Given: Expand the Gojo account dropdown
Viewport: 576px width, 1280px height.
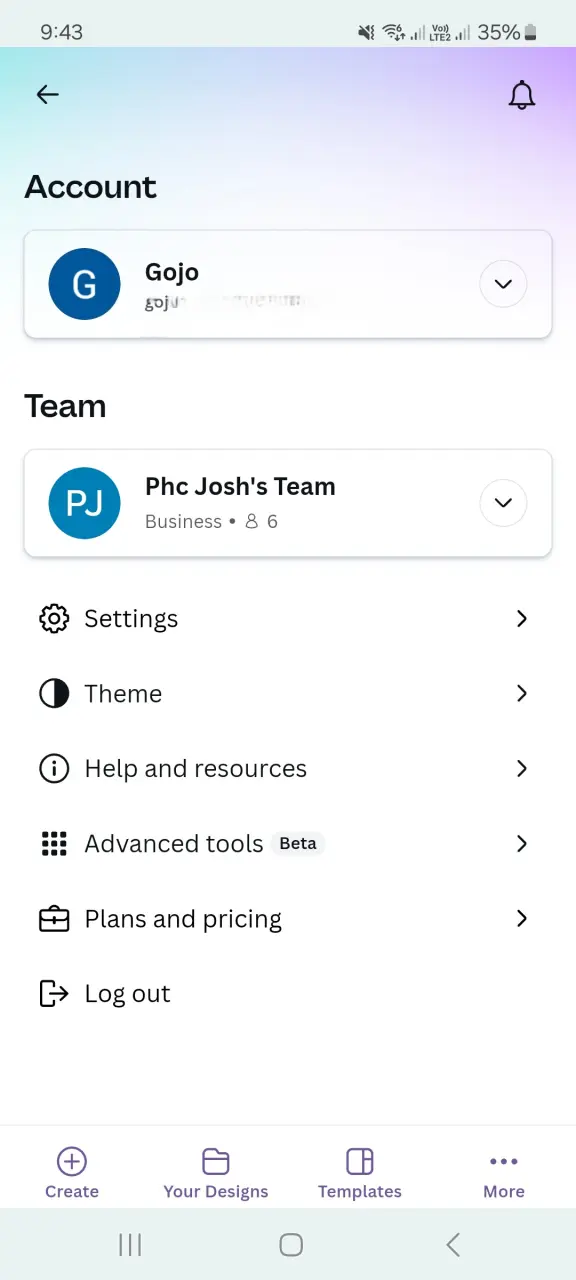Looking at the screenshot, I should tap(503, 284).
